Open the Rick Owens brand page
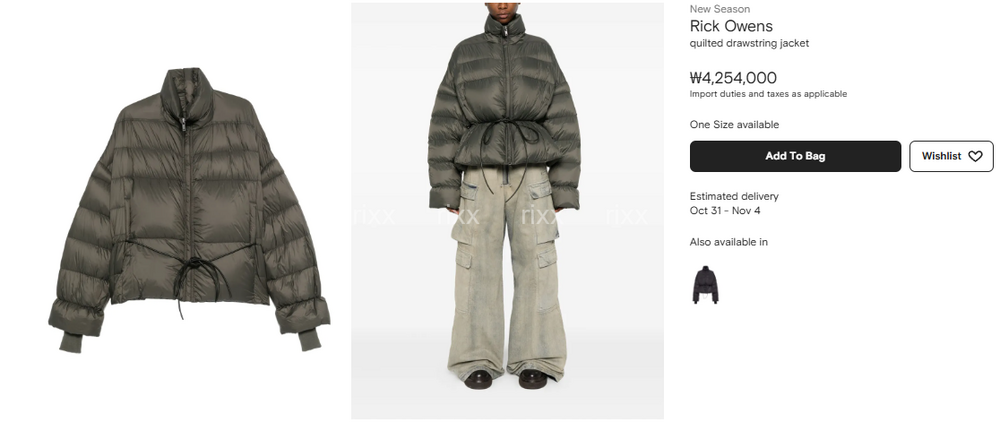The image size is (1000, 422). 731,26
